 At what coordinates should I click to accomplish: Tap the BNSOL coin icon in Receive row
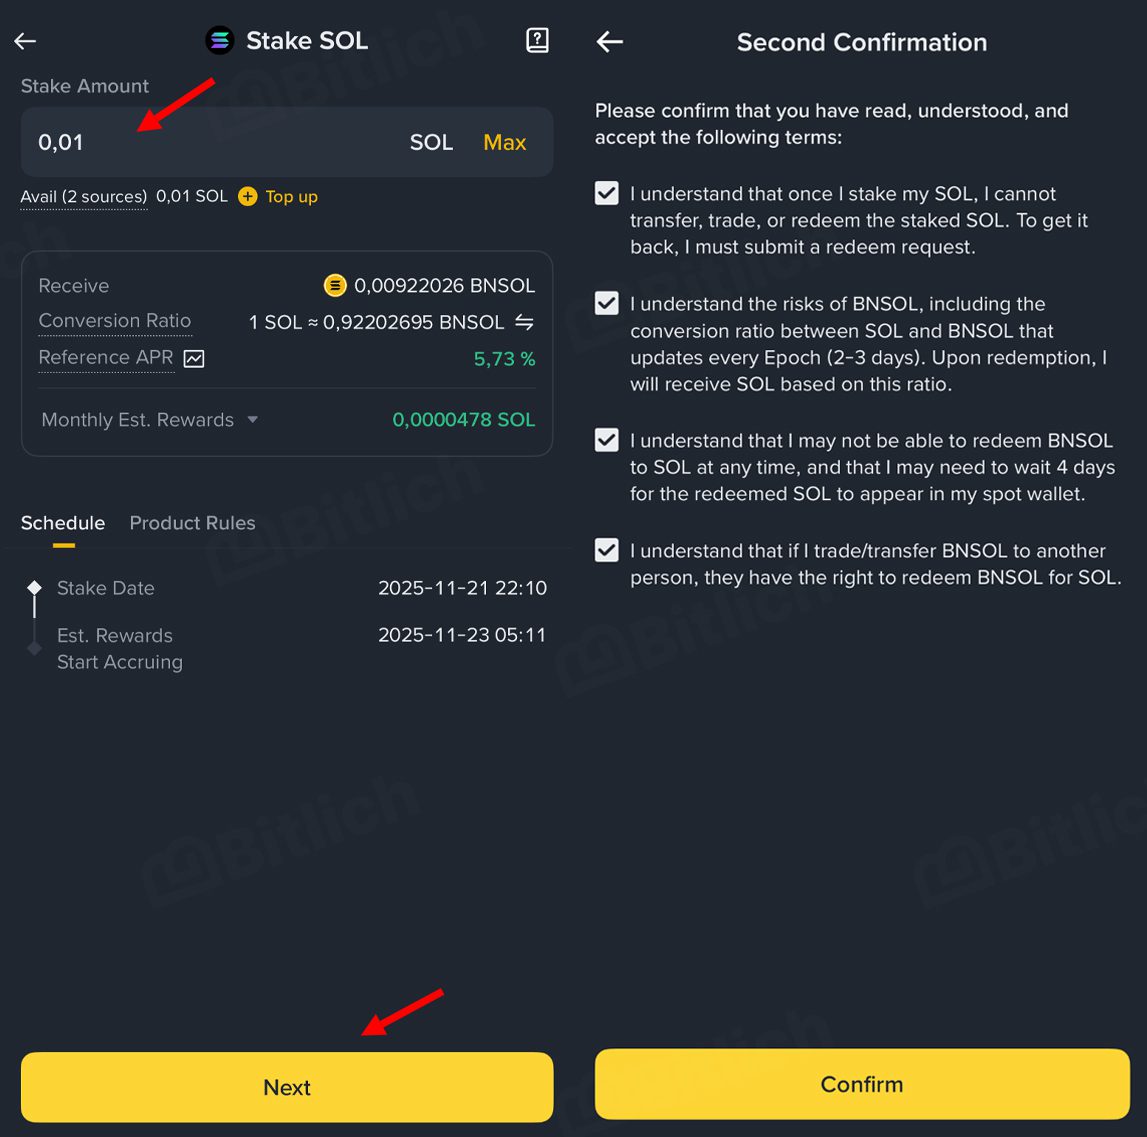335,285
